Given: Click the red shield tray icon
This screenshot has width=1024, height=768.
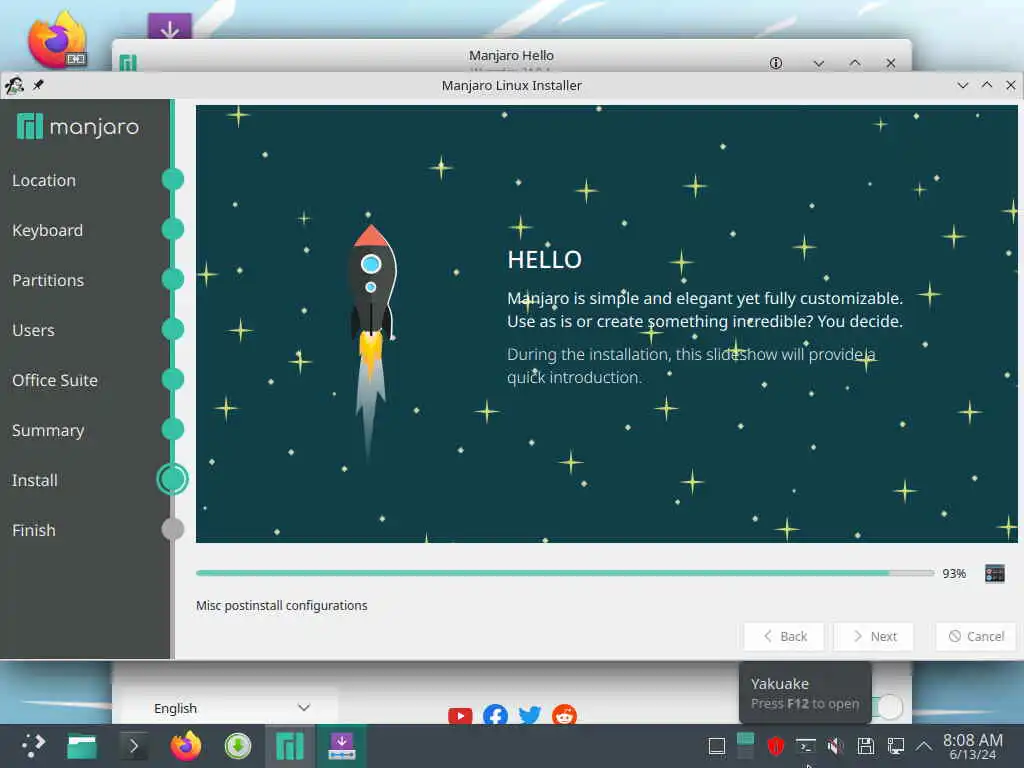Looking at the screenshot, I should [775, 746].
